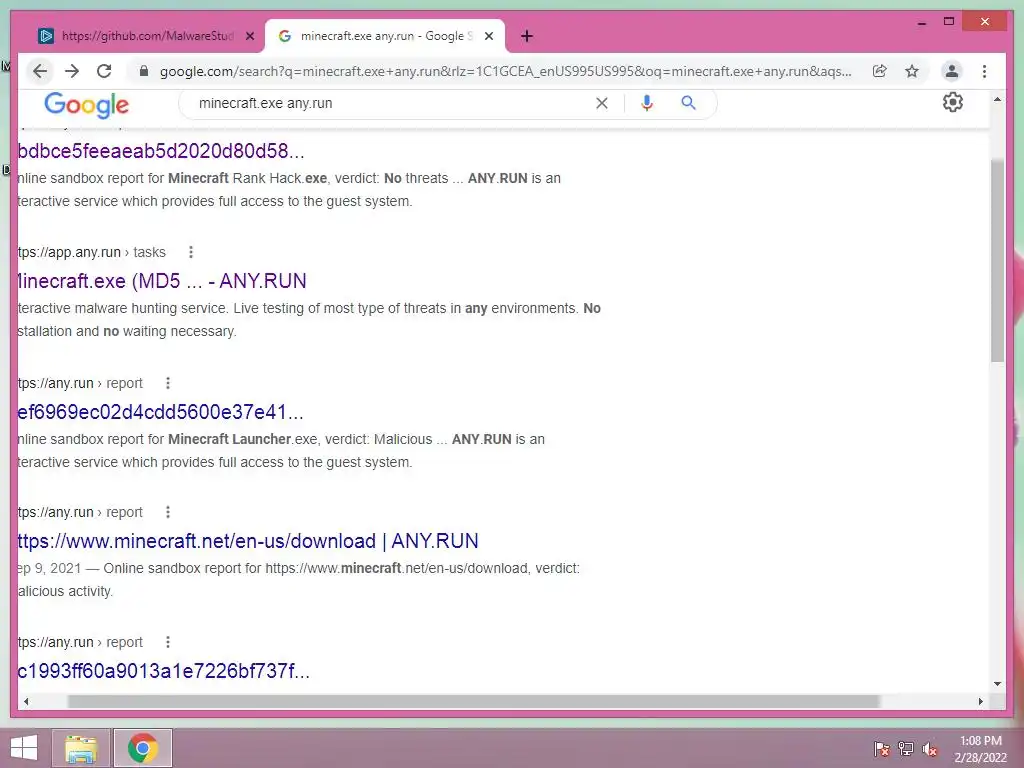1024x768 pixels.
Task: Open File Explorer from the taskbar
Action: pos(81,748)
